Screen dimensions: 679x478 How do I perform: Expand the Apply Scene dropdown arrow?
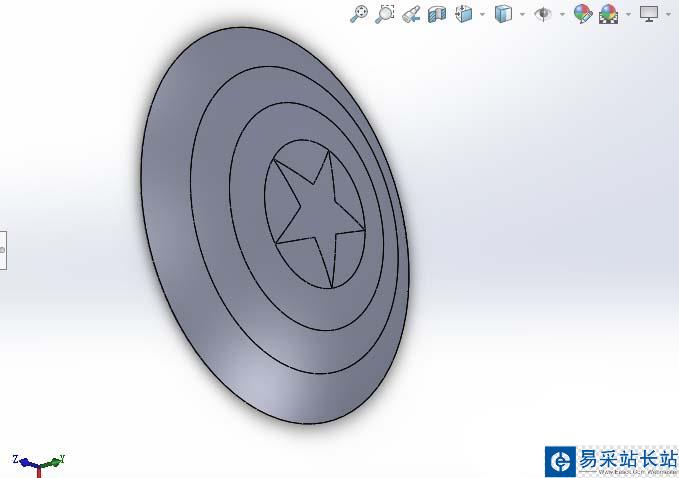pos(628,14)
